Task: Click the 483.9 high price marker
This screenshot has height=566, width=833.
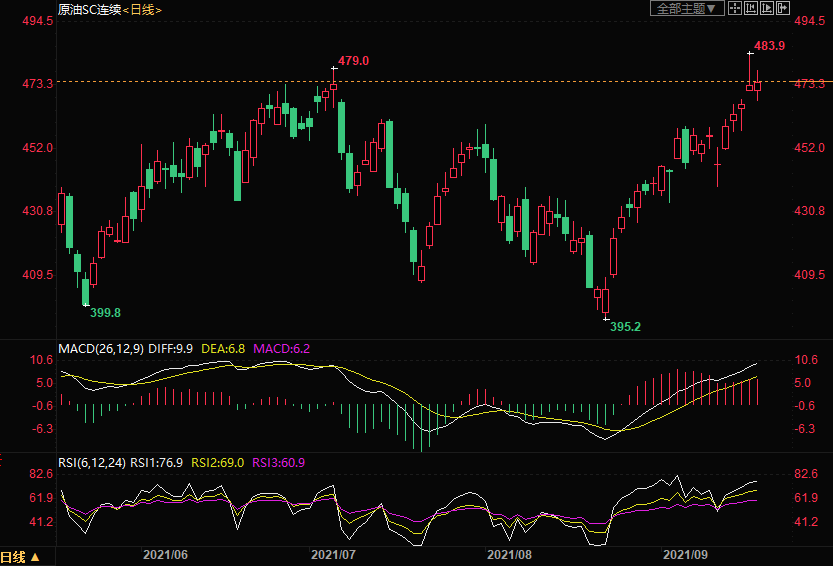Action: tap(769, 46)
